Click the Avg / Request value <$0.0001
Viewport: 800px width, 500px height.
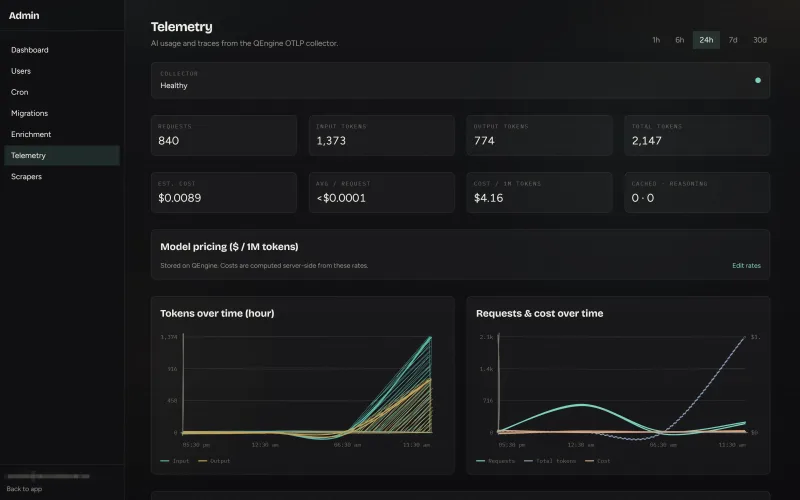[x=341, y=198]
